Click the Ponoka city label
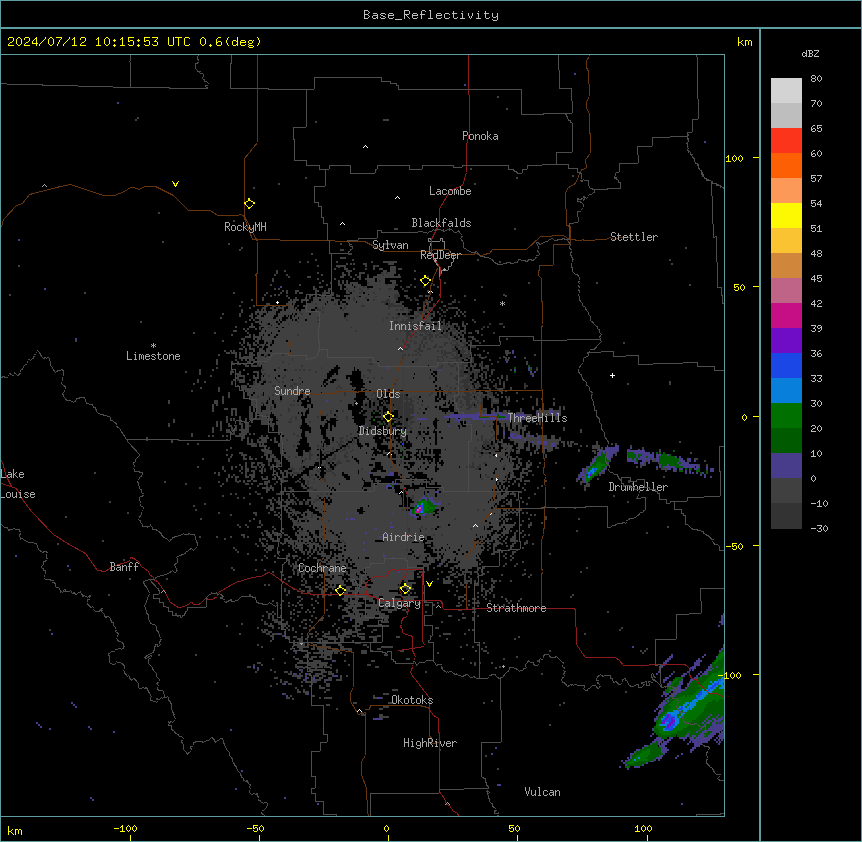The image size is (862, 842). point(480,136)
